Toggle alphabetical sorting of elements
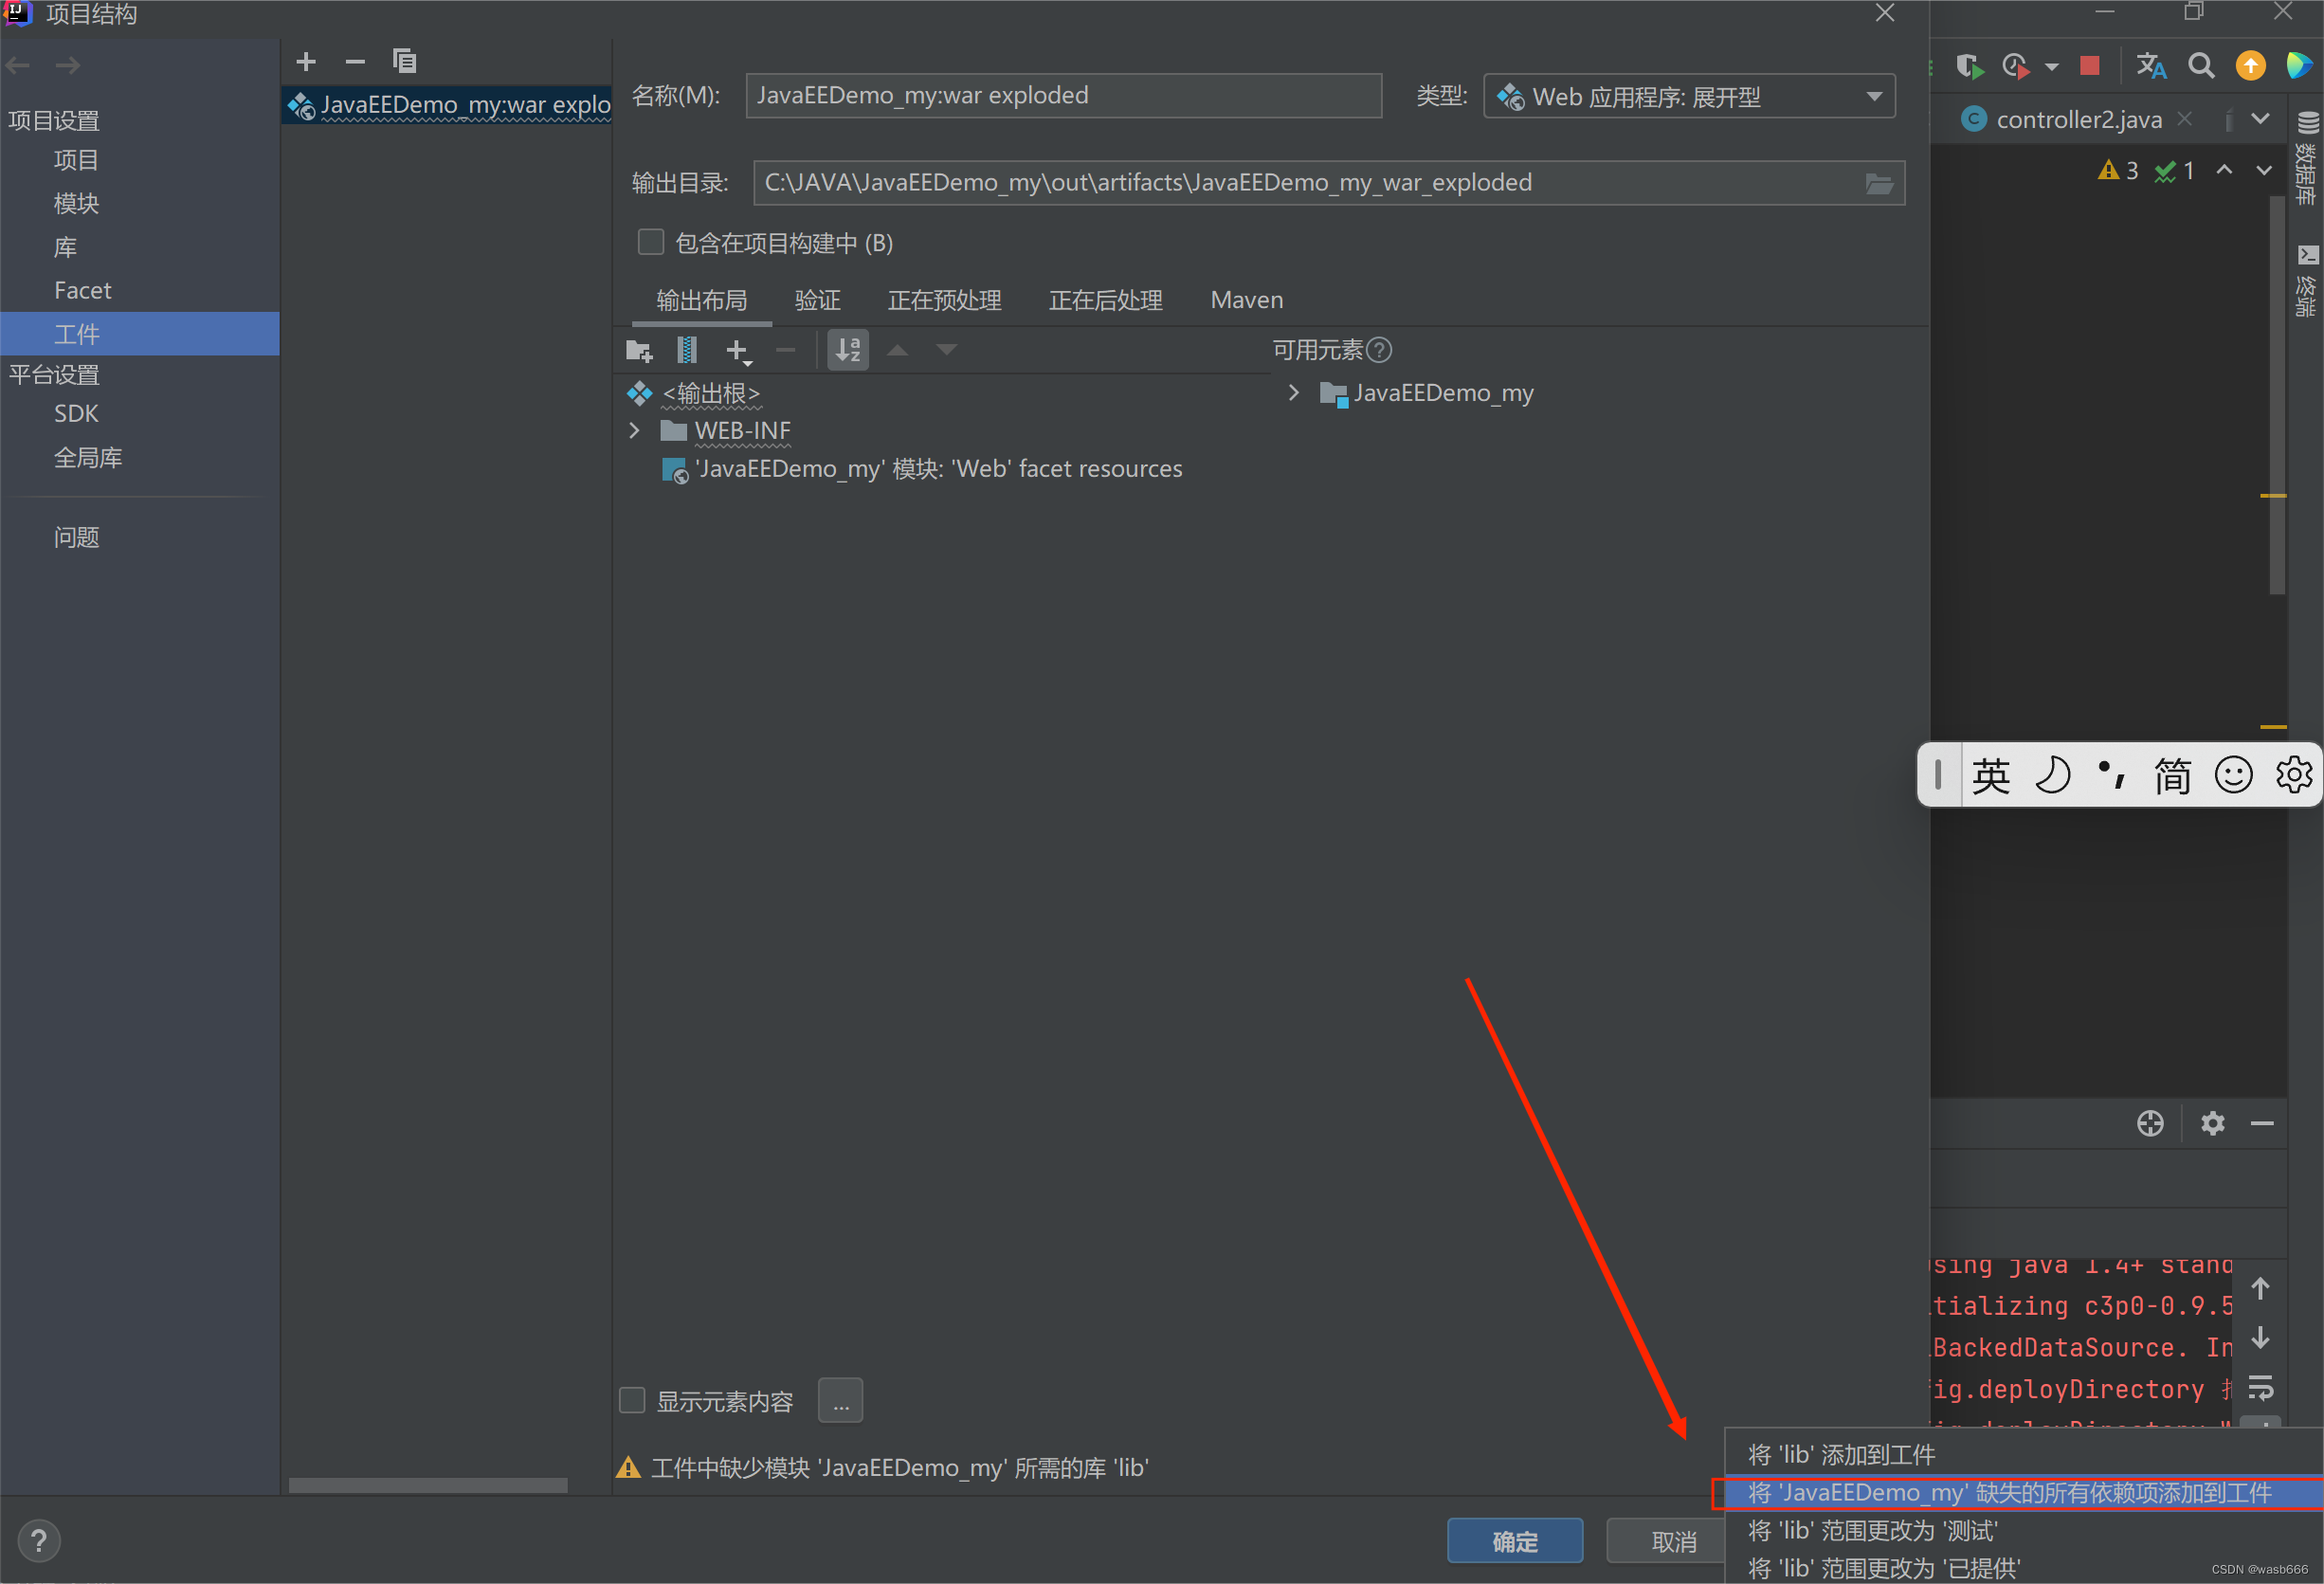 [x=847, y=350]
